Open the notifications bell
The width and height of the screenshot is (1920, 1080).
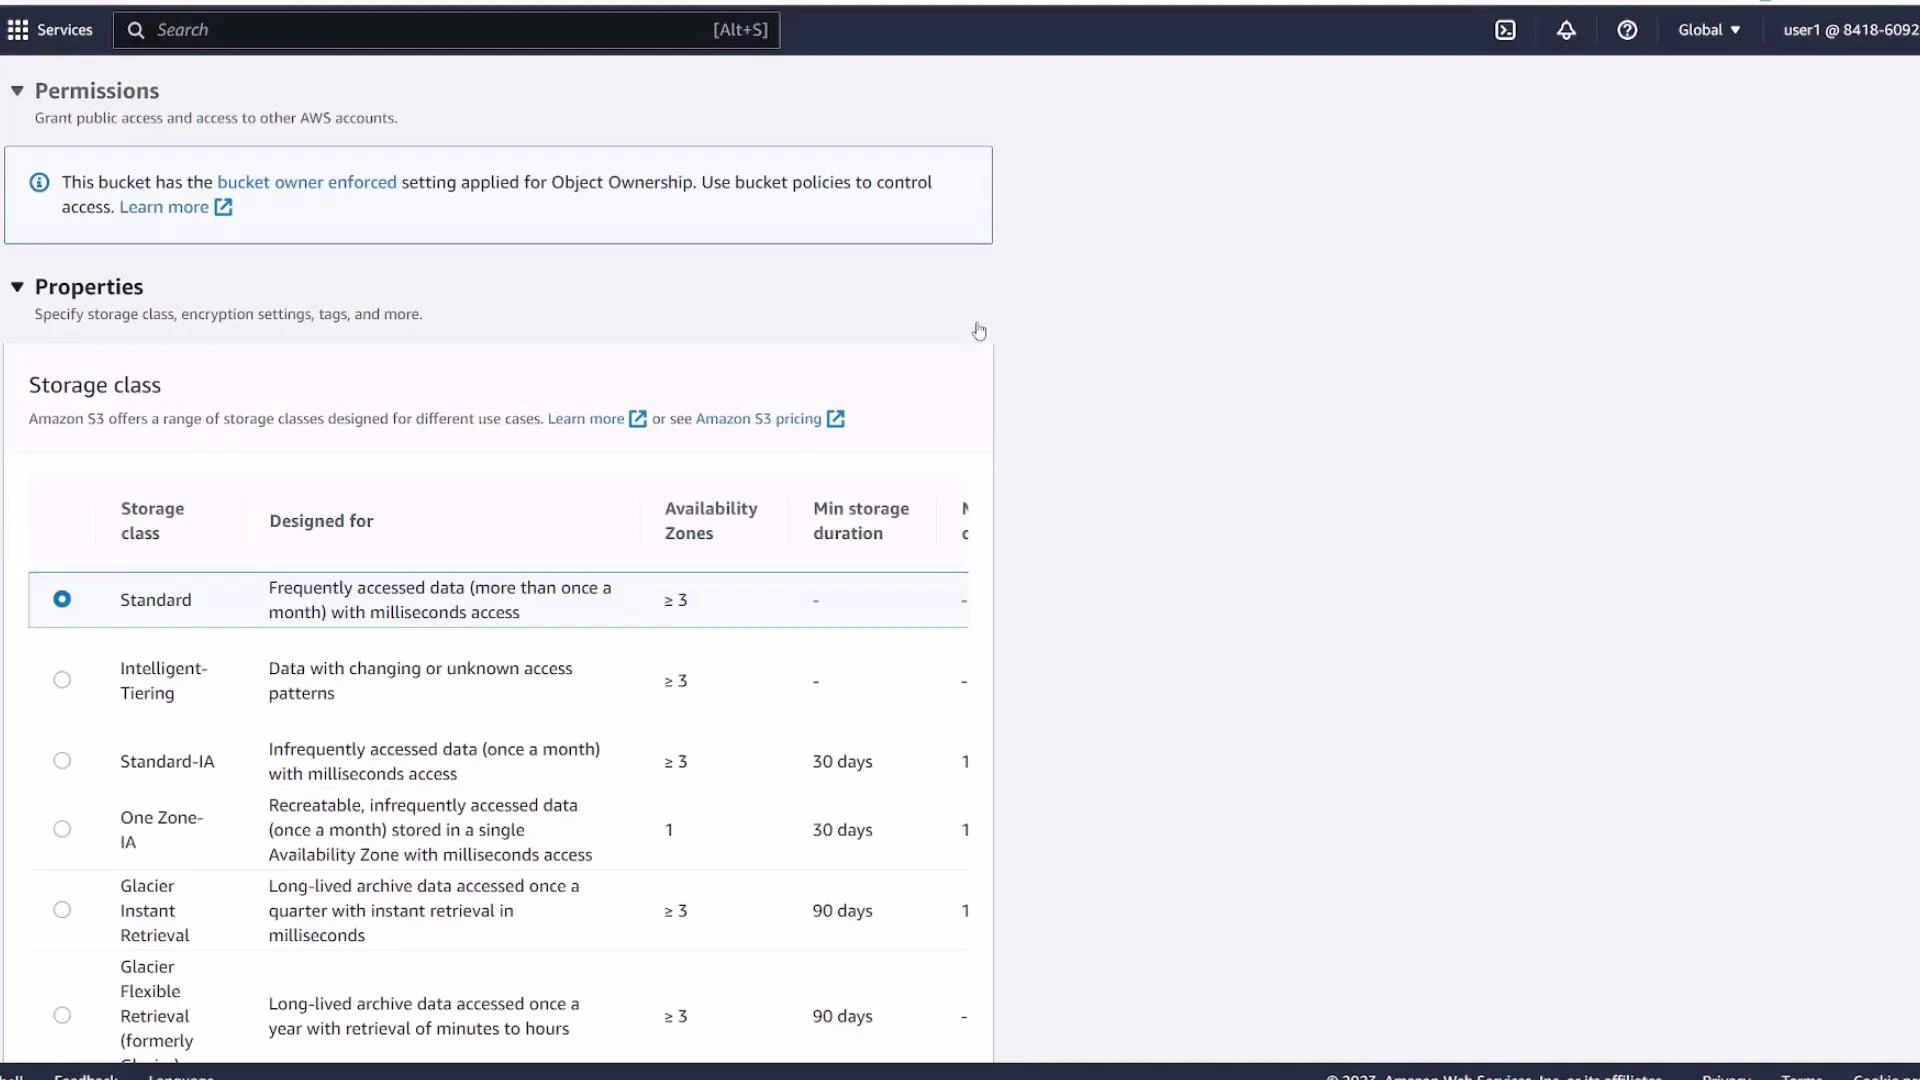point(1566,30)
